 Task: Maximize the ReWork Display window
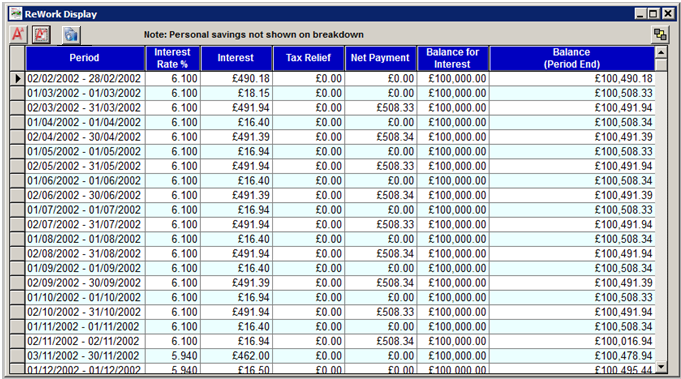click(653, 14)
